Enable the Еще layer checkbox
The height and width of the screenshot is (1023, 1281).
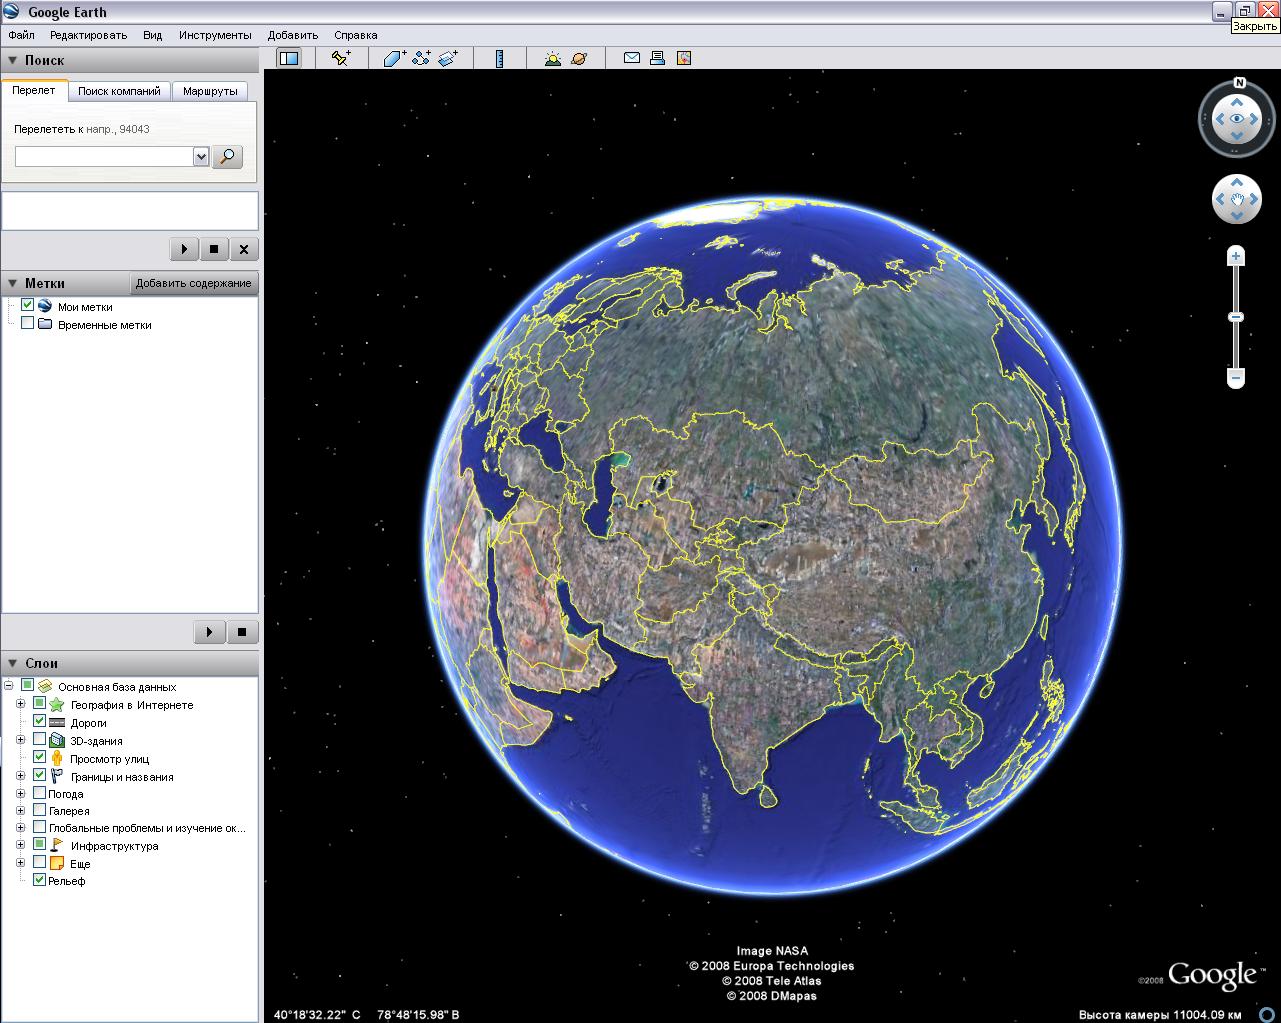pos(40,862)
